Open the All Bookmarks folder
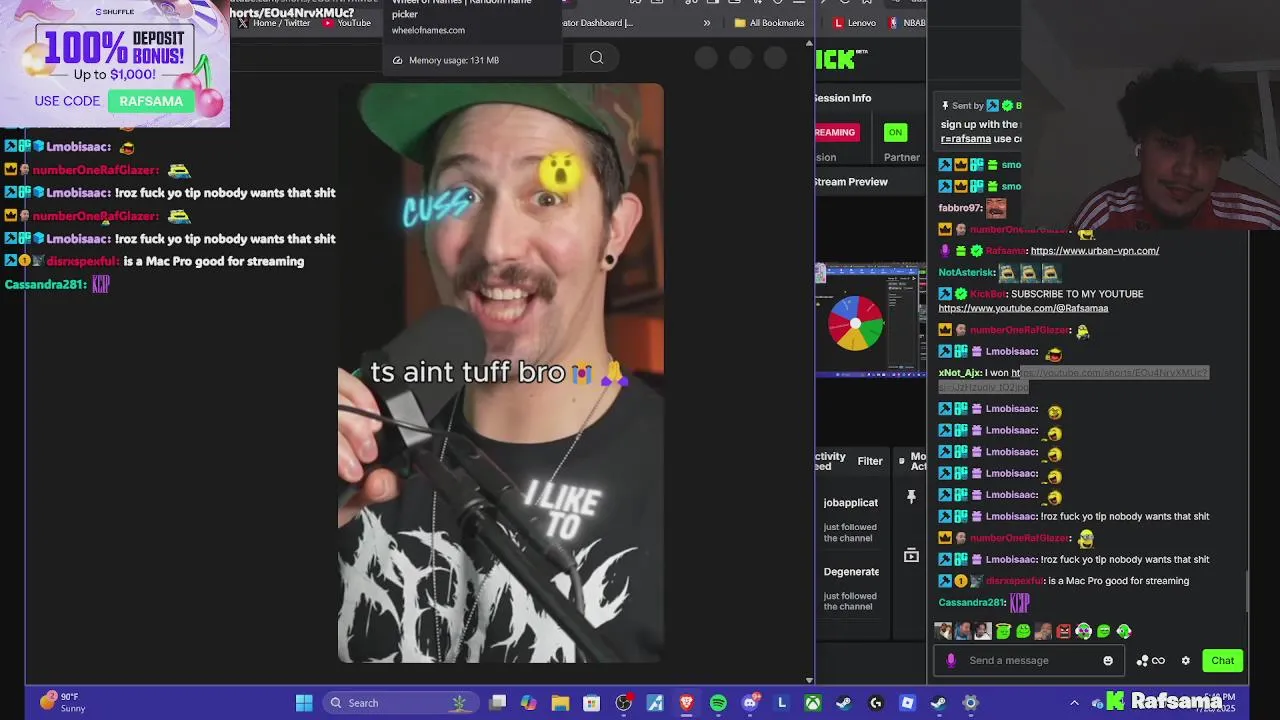Image resolution: width=1280 pixels, height=720 pixels. coord(769,23)
